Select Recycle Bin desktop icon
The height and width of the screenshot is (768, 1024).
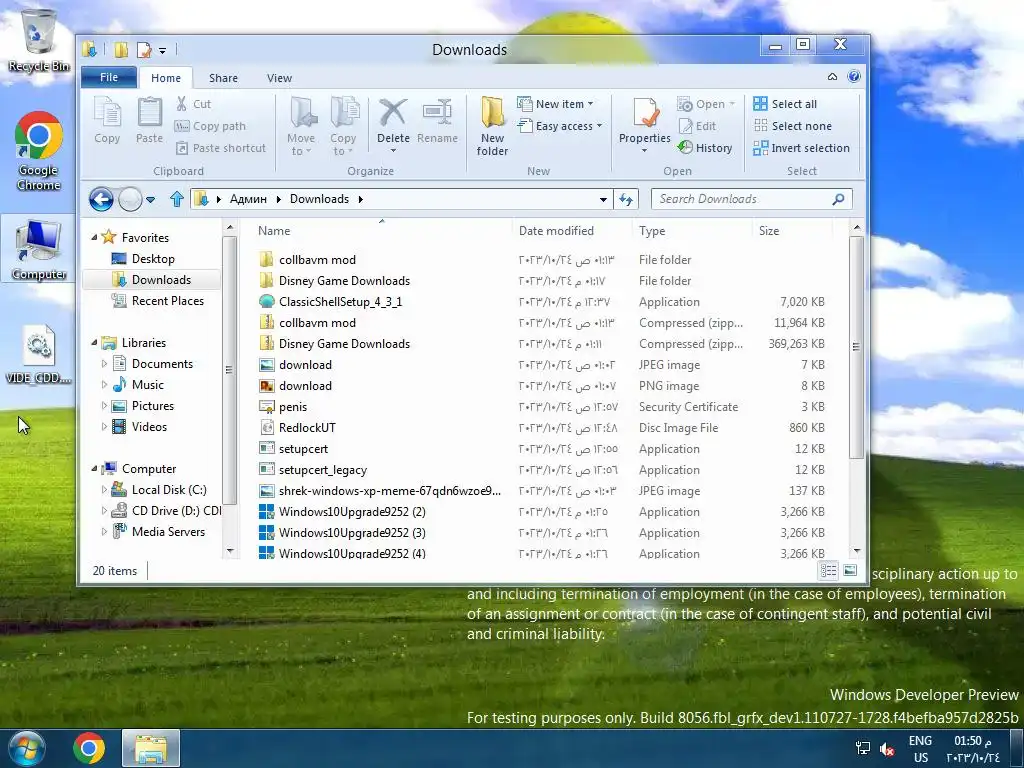tap(39, 41)
